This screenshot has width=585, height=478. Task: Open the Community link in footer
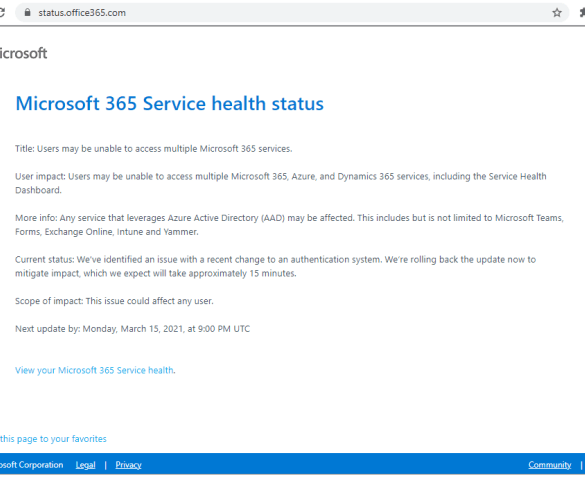(550, 465)
